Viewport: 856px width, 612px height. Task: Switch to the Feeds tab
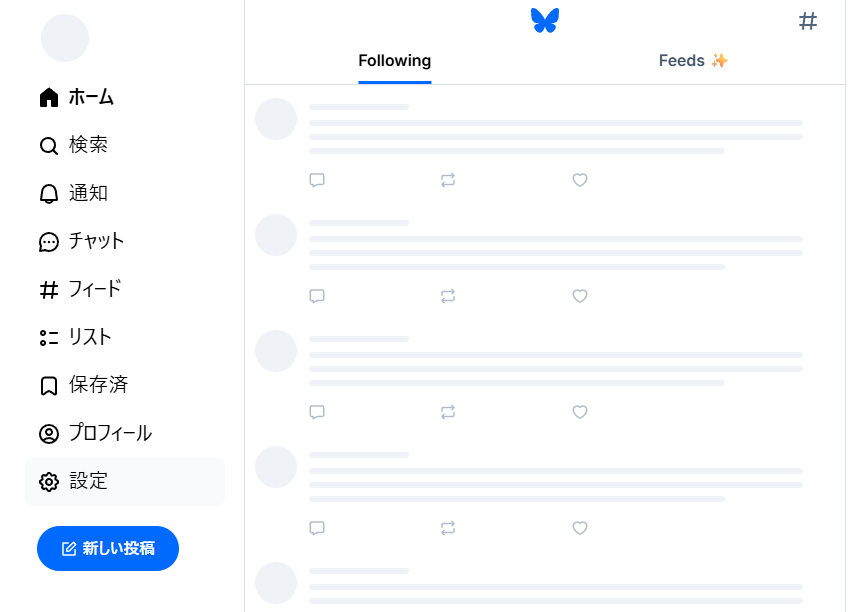[x=693, y=61]
